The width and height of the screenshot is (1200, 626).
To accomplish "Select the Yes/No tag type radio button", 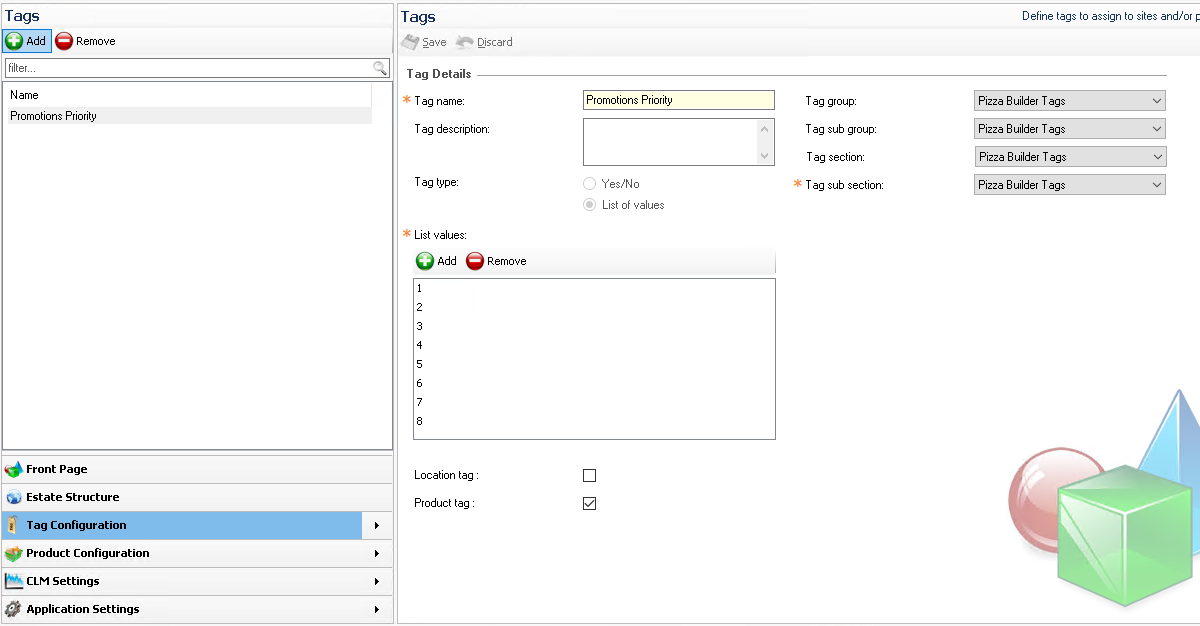I will [x=590, y=184].
